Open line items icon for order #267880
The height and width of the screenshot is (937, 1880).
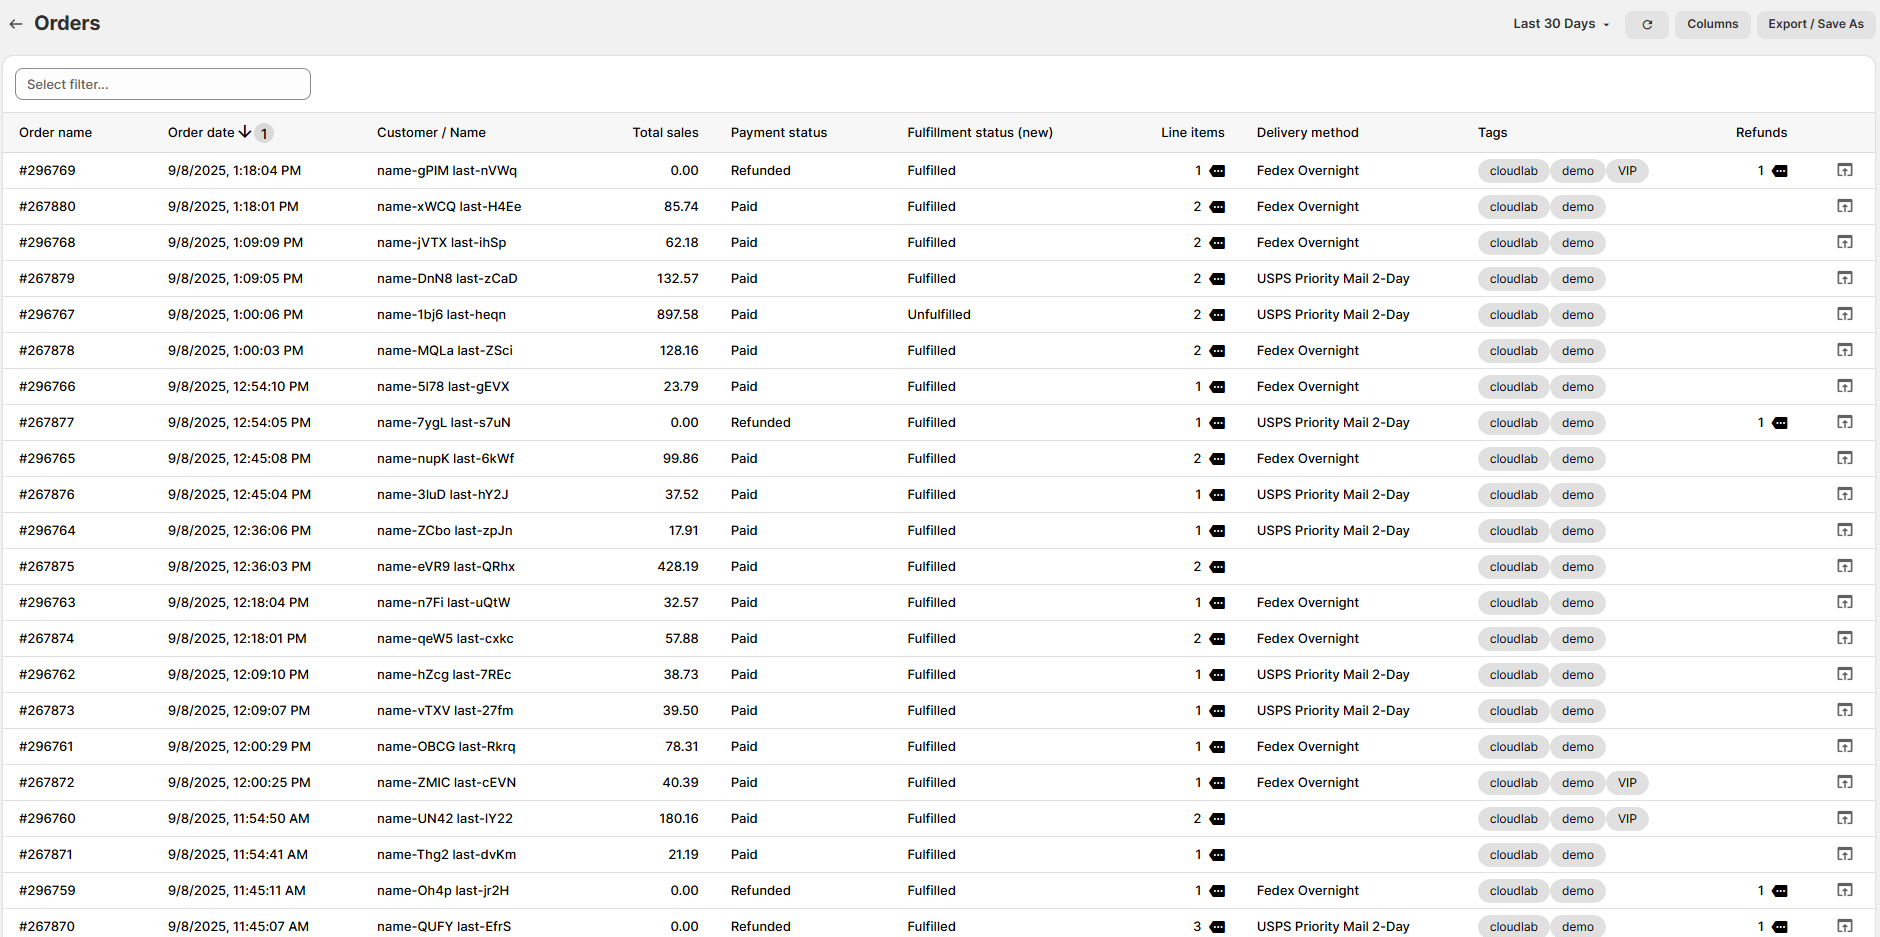coord(1217,207)
